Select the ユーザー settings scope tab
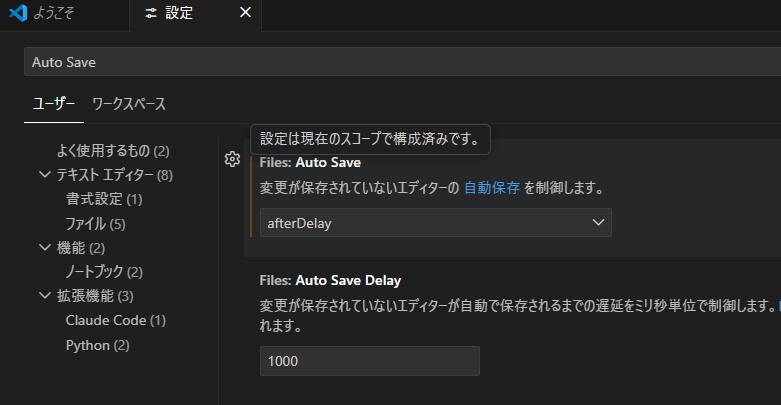 tap(53, 104)
